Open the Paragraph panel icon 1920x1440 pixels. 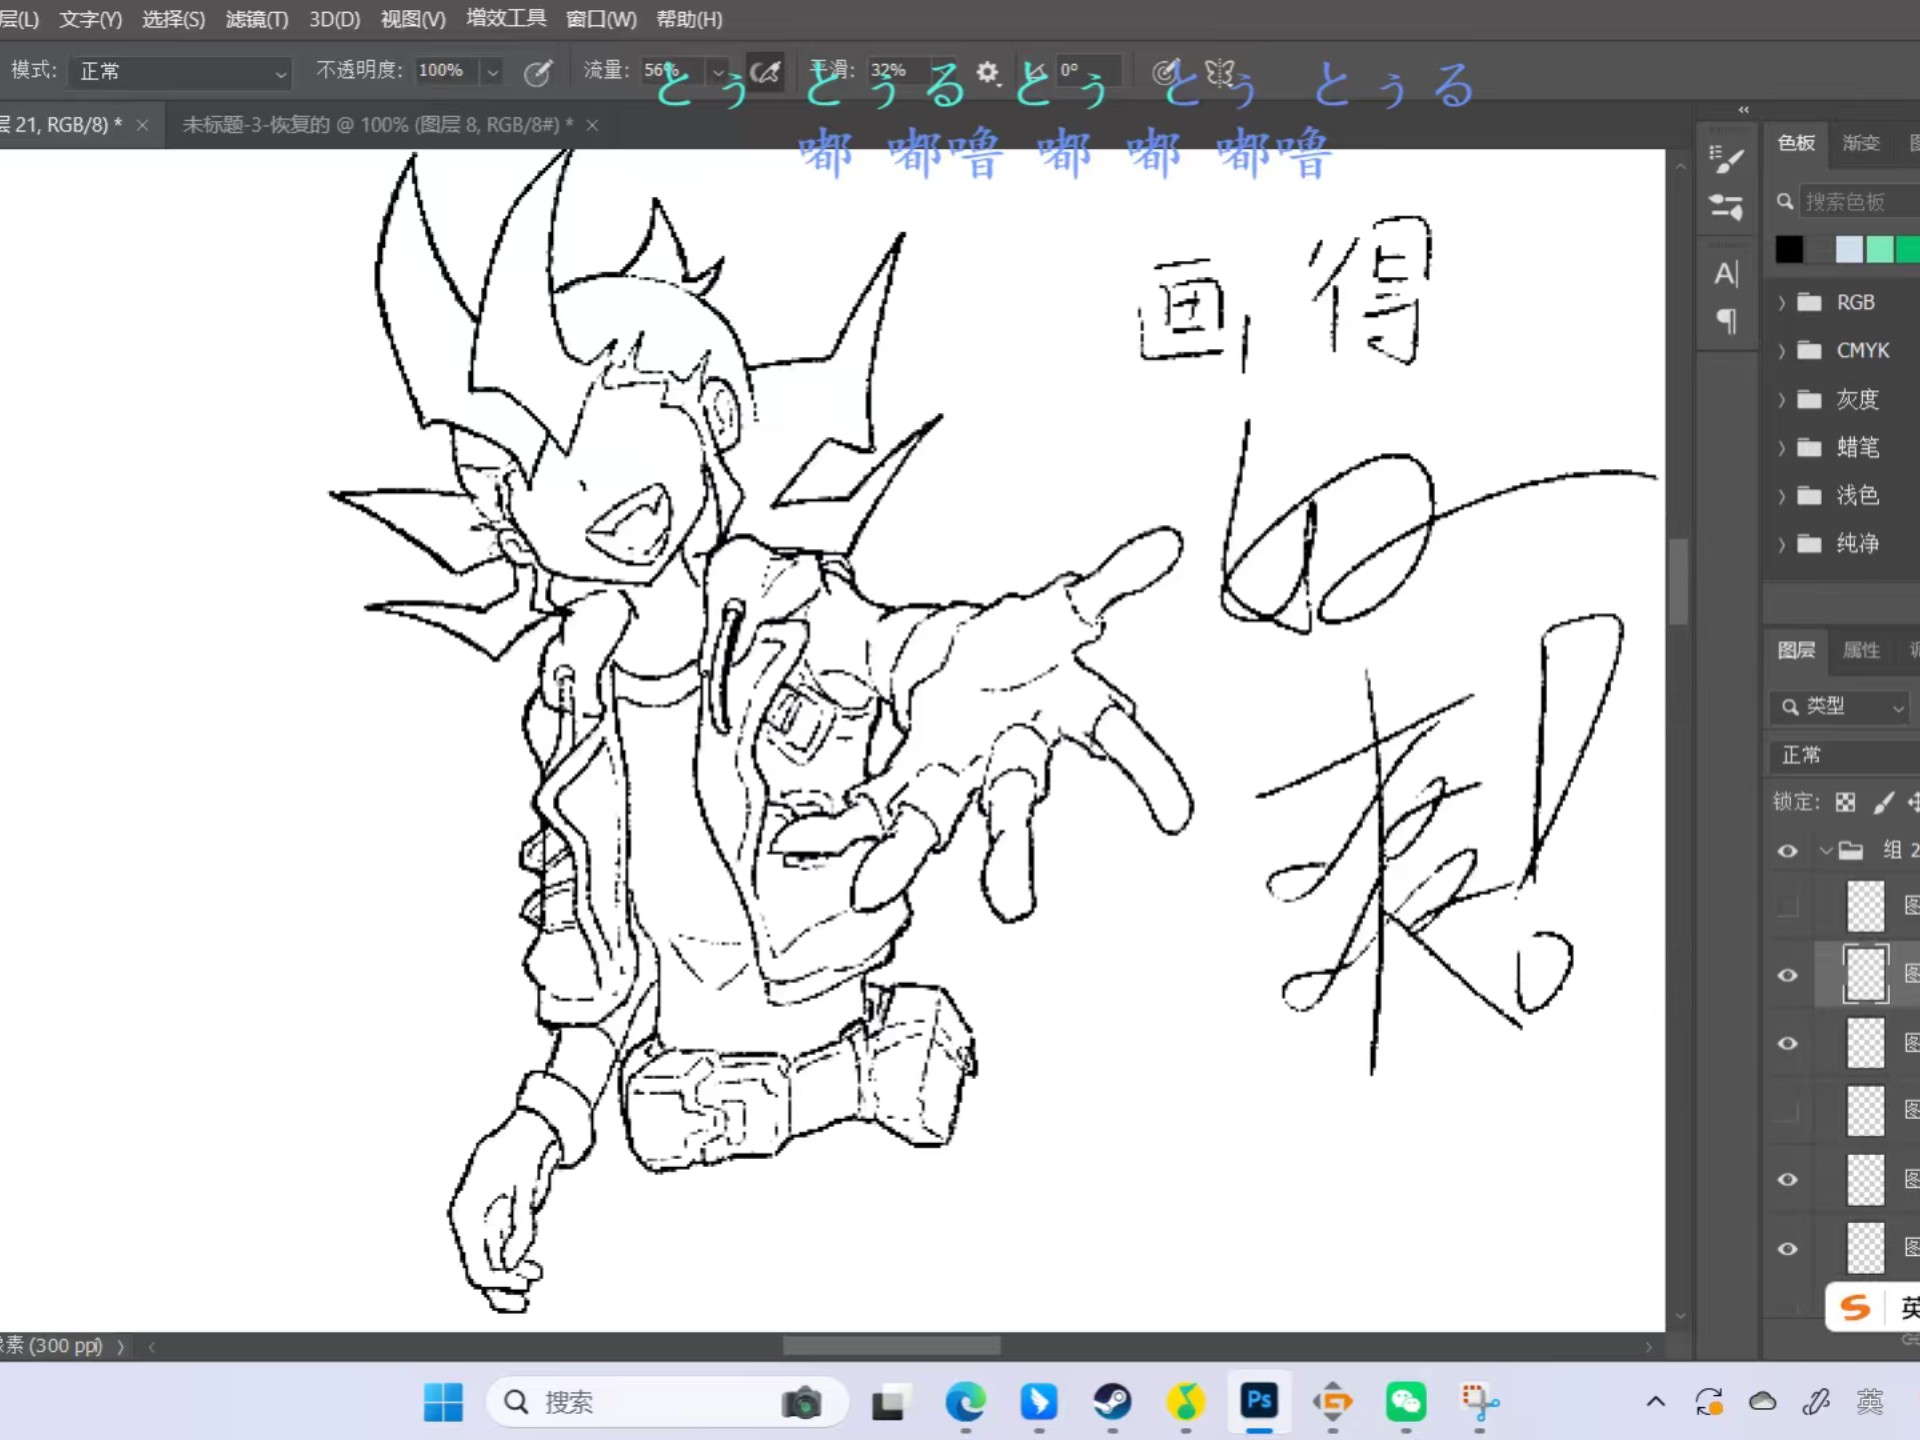1726,321
